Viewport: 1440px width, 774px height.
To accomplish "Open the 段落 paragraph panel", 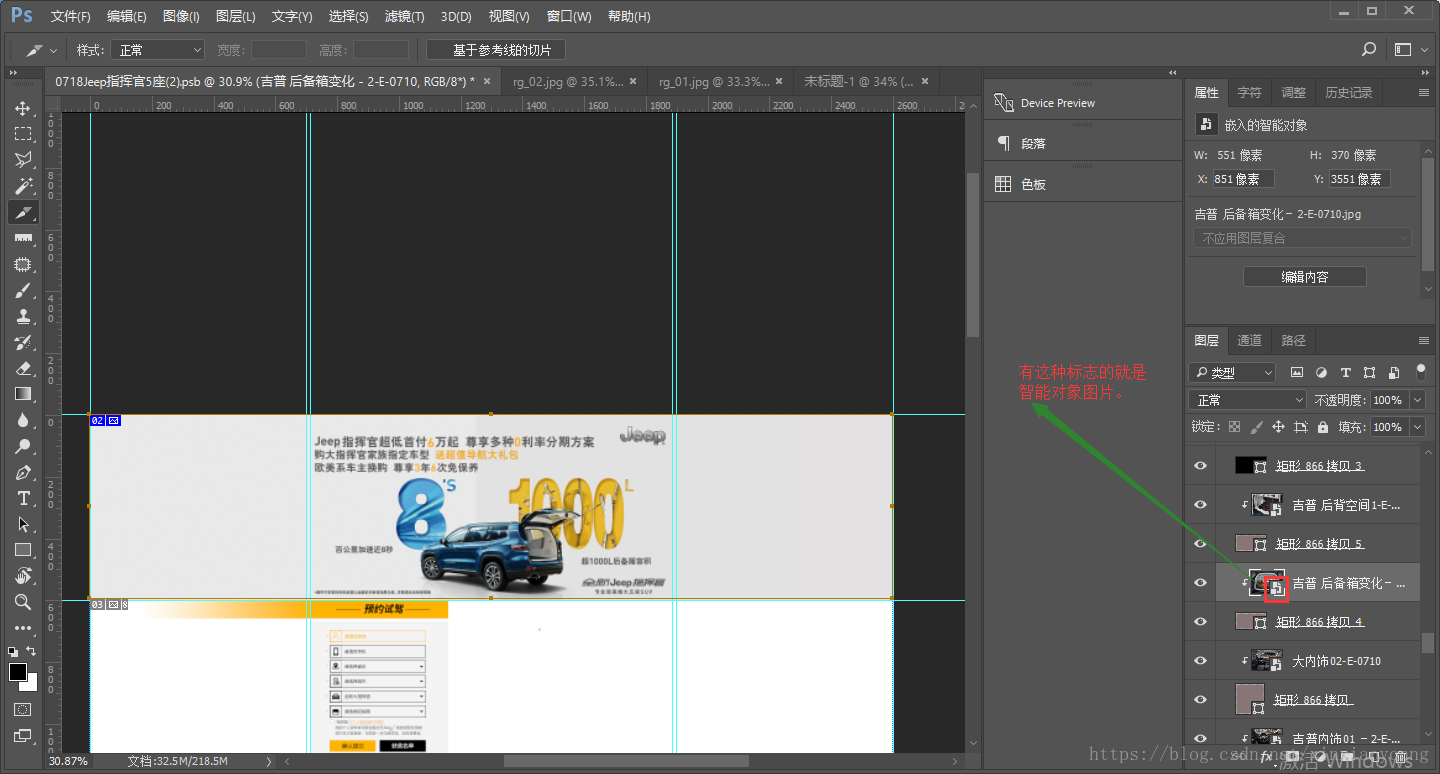I will 1032,144.
